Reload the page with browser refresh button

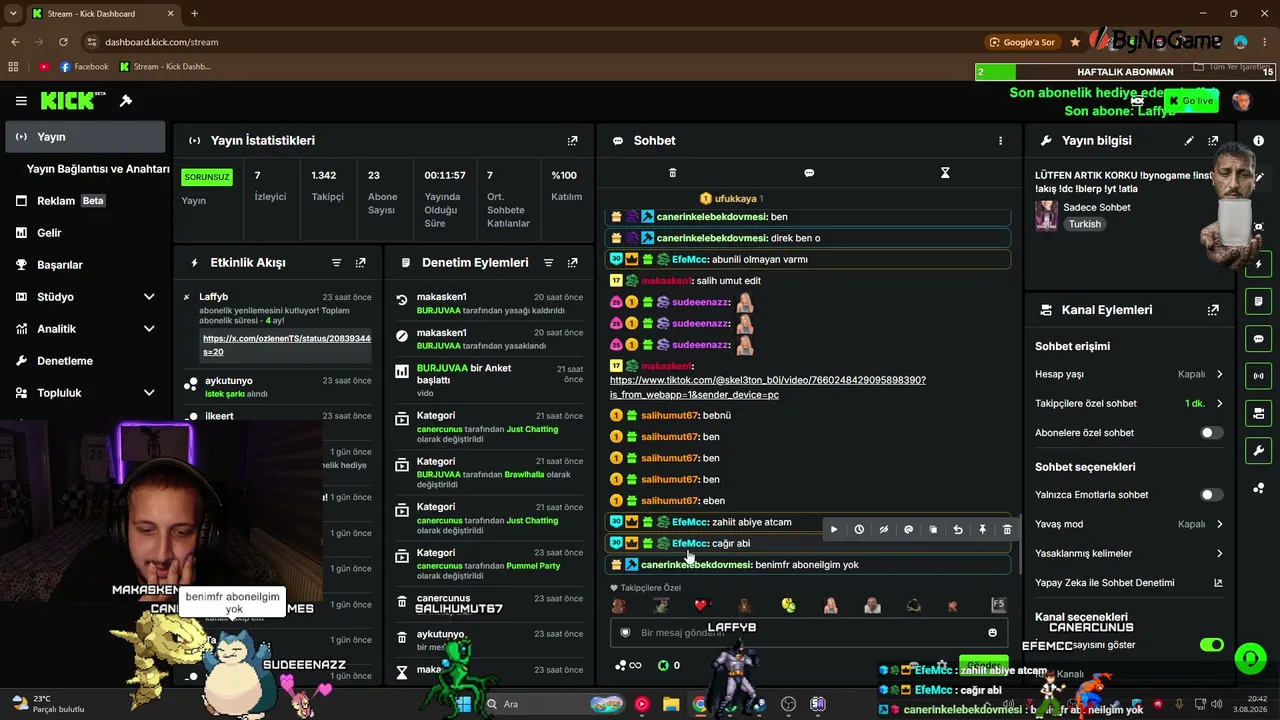[63, 42]
